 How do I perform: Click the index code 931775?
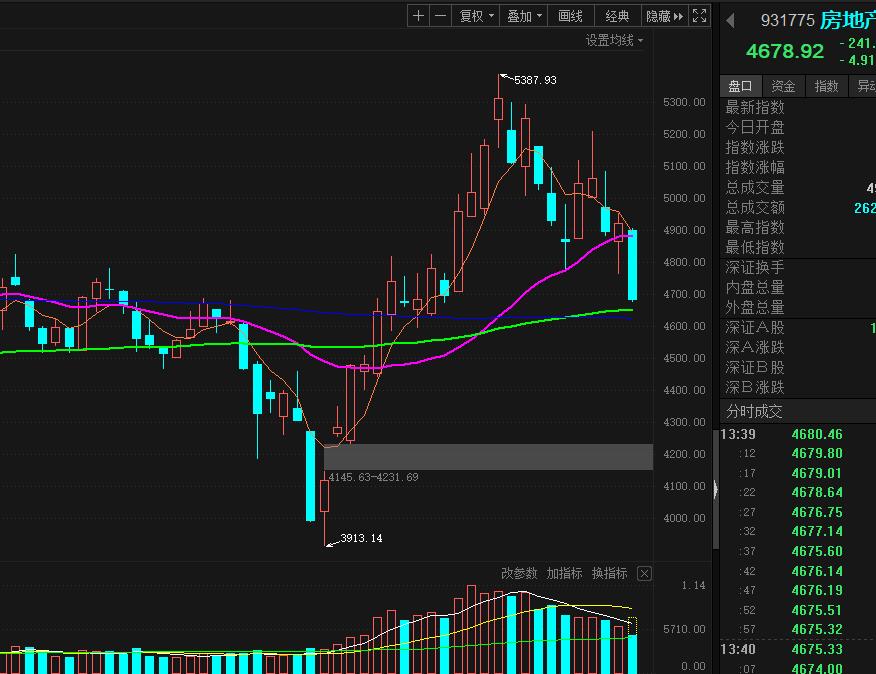click(x=788, y=21)
